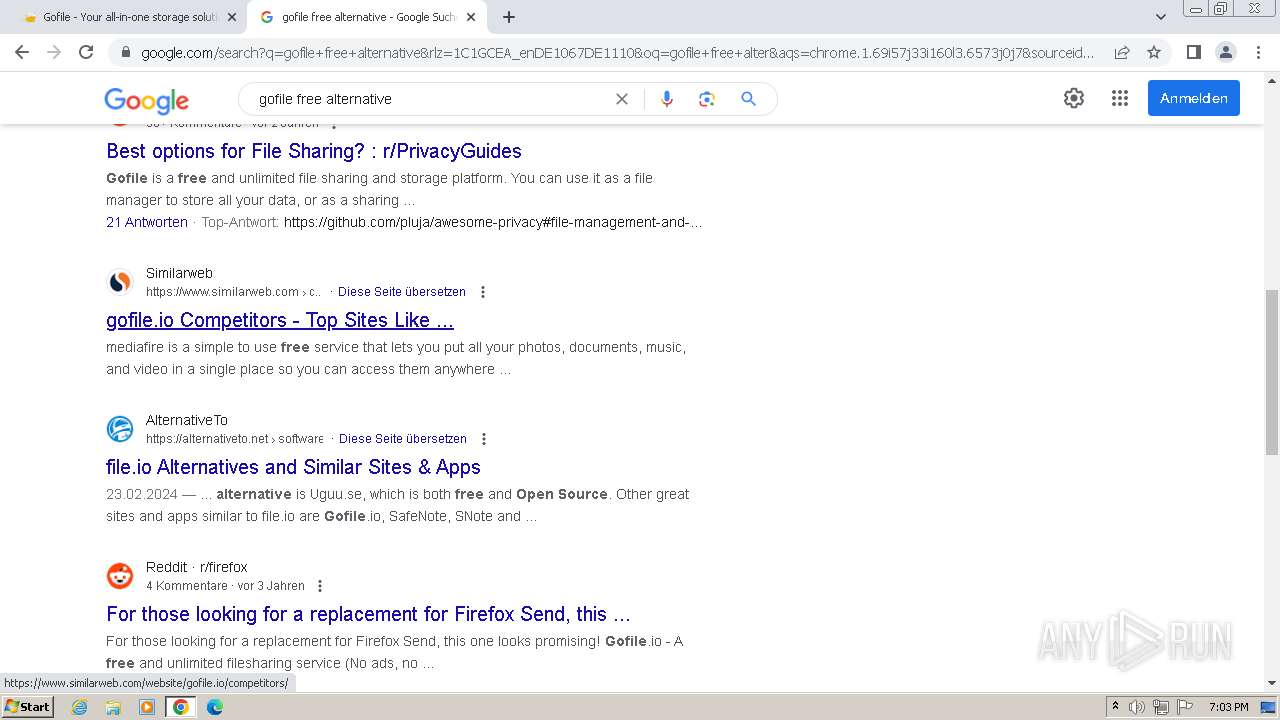1280x720 pixels.
Task: Select Chrome in the taskbar
Action: 181,707
